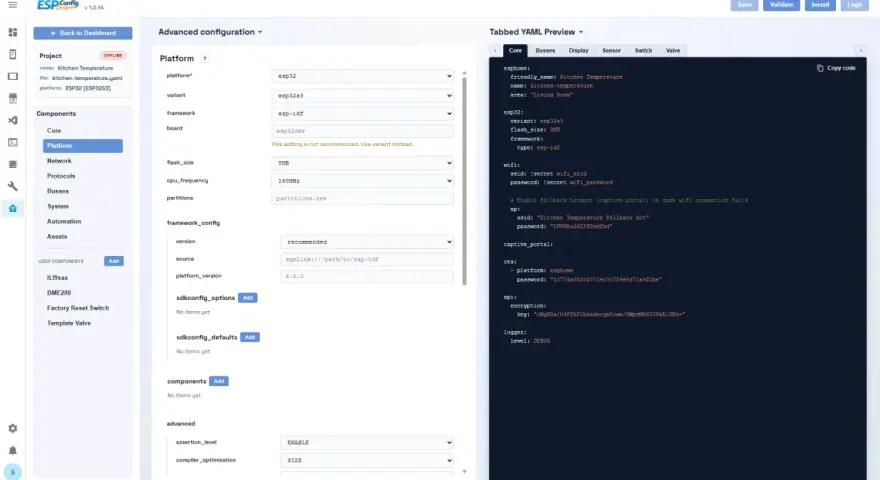This screenshot has width=880, height=480.
Task: Click the Validate button
Action: click(781, 4)
